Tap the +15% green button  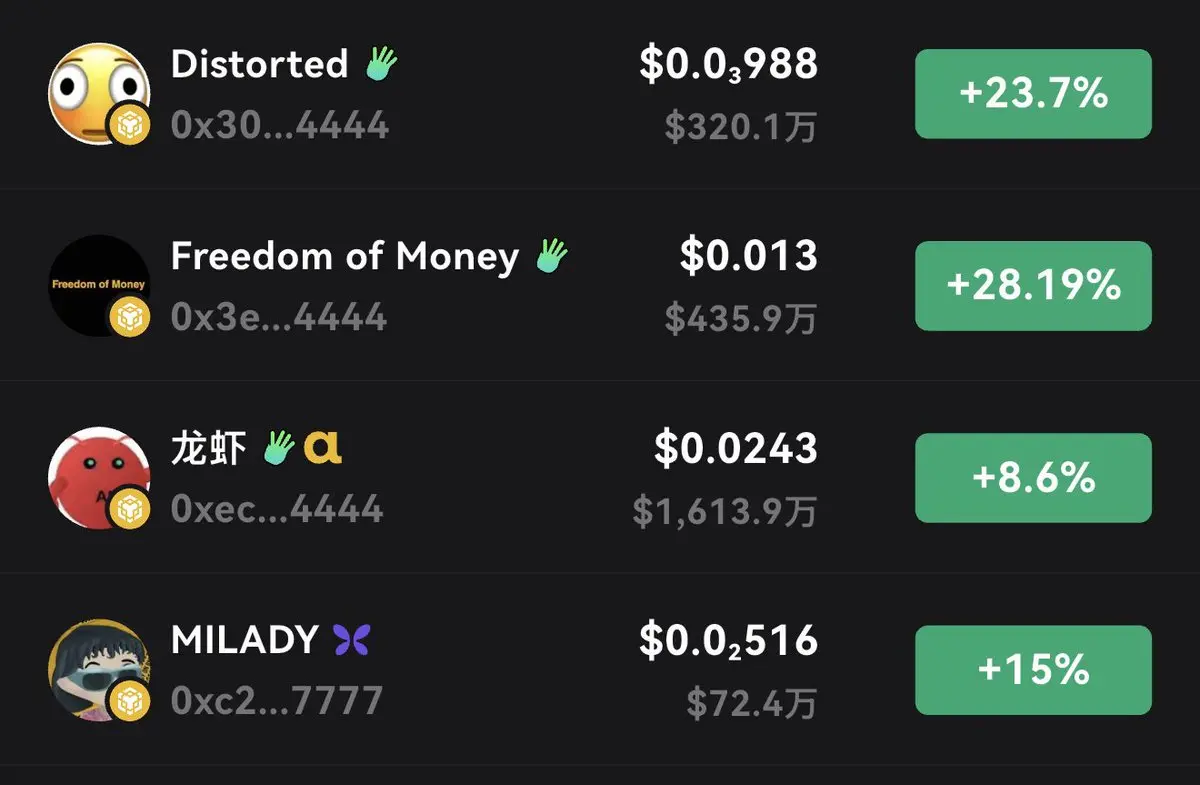[x=1033, y=670]
